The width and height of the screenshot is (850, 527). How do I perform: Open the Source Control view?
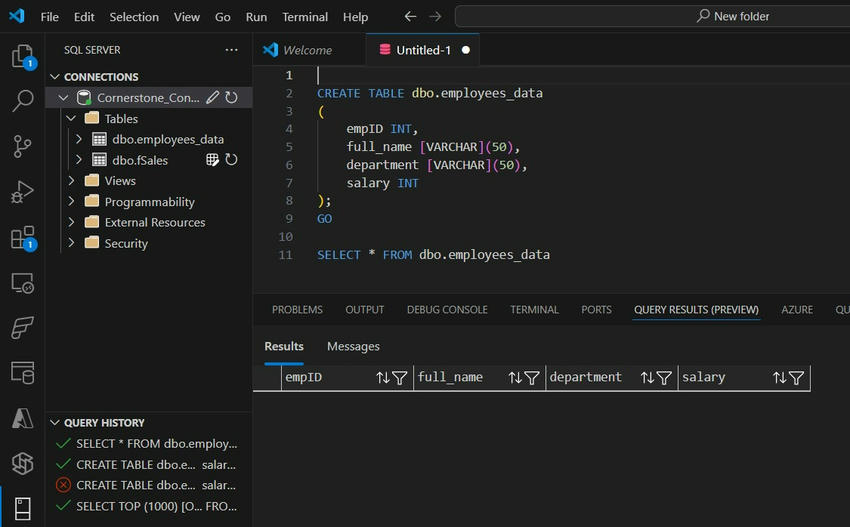pyautogui.click(x=22, y=146)
